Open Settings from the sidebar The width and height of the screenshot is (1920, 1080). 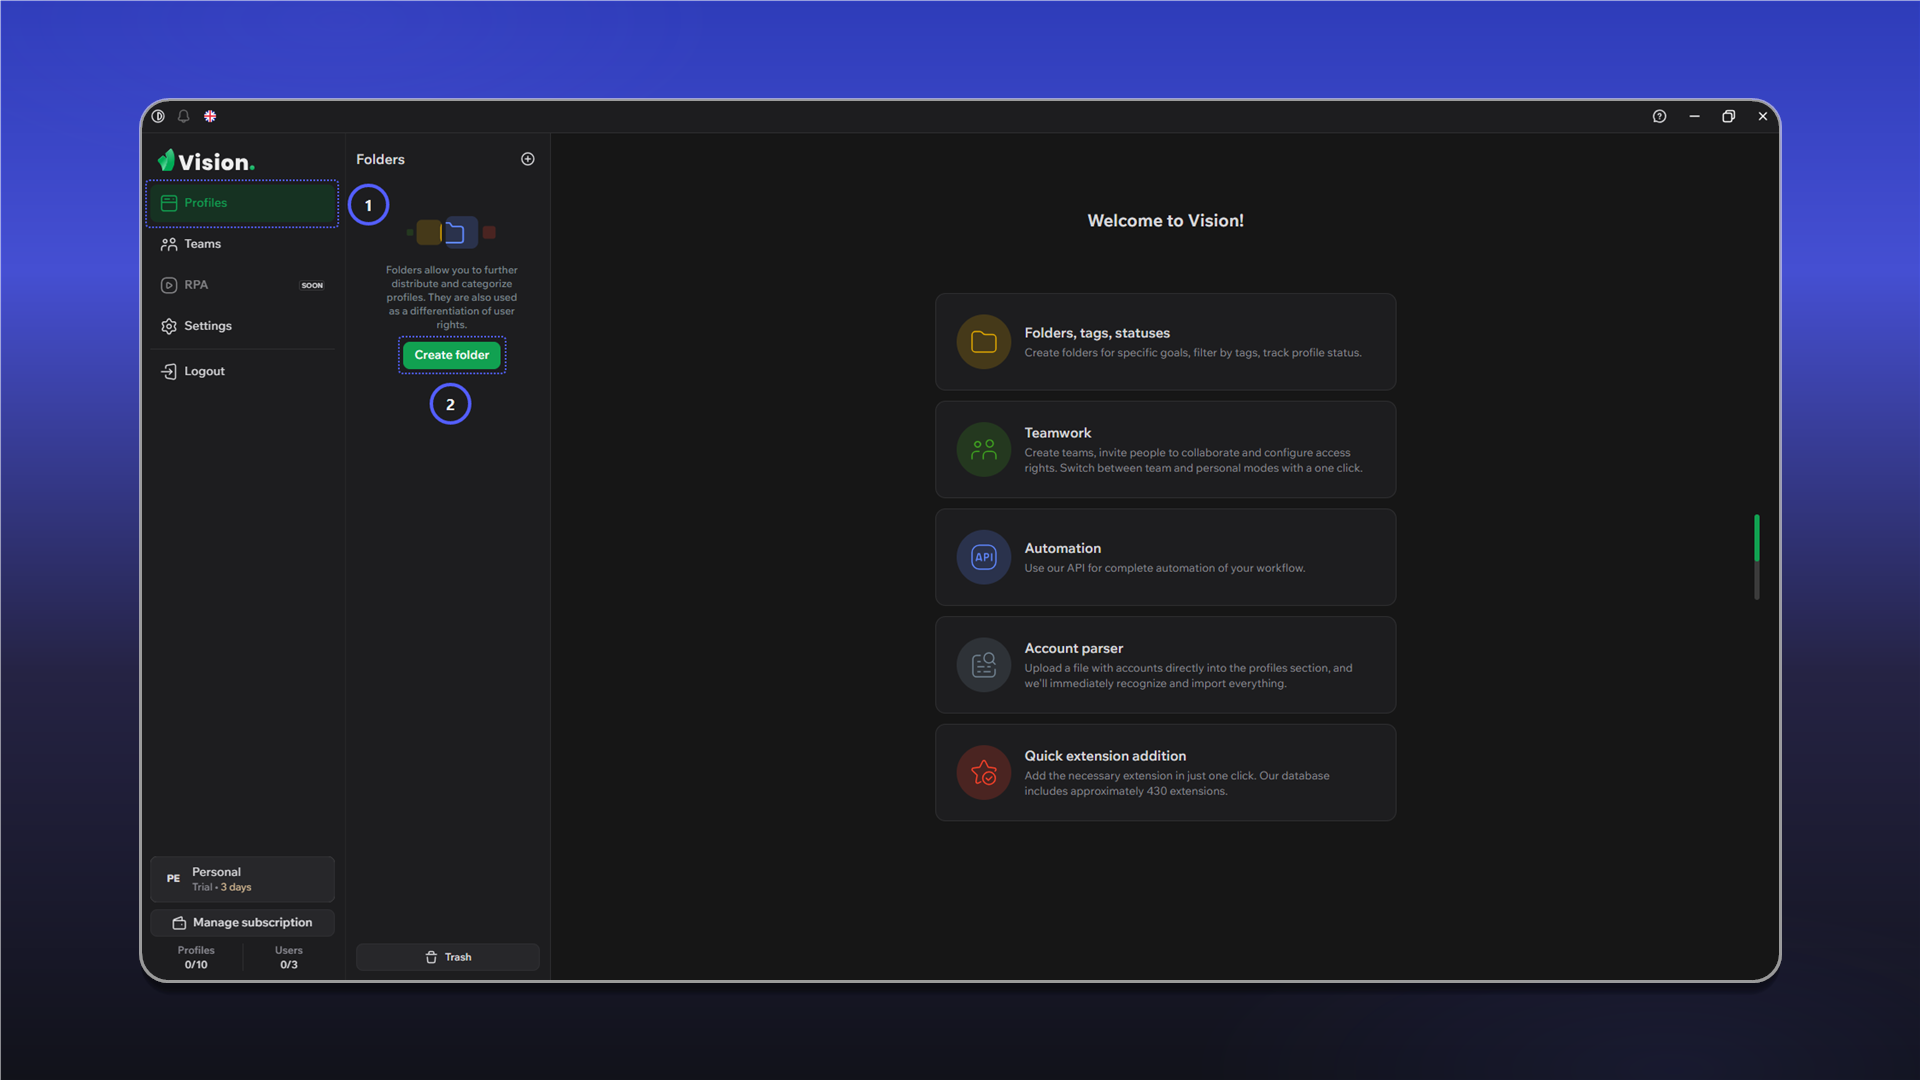coord(242,326)
